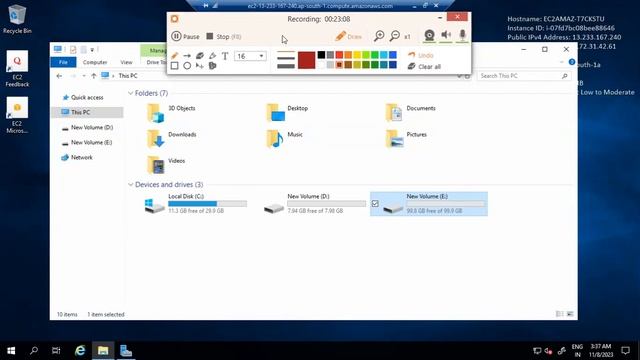
Task: Open Internet Explorer from the taskbar
Action: tap(80, 351)
